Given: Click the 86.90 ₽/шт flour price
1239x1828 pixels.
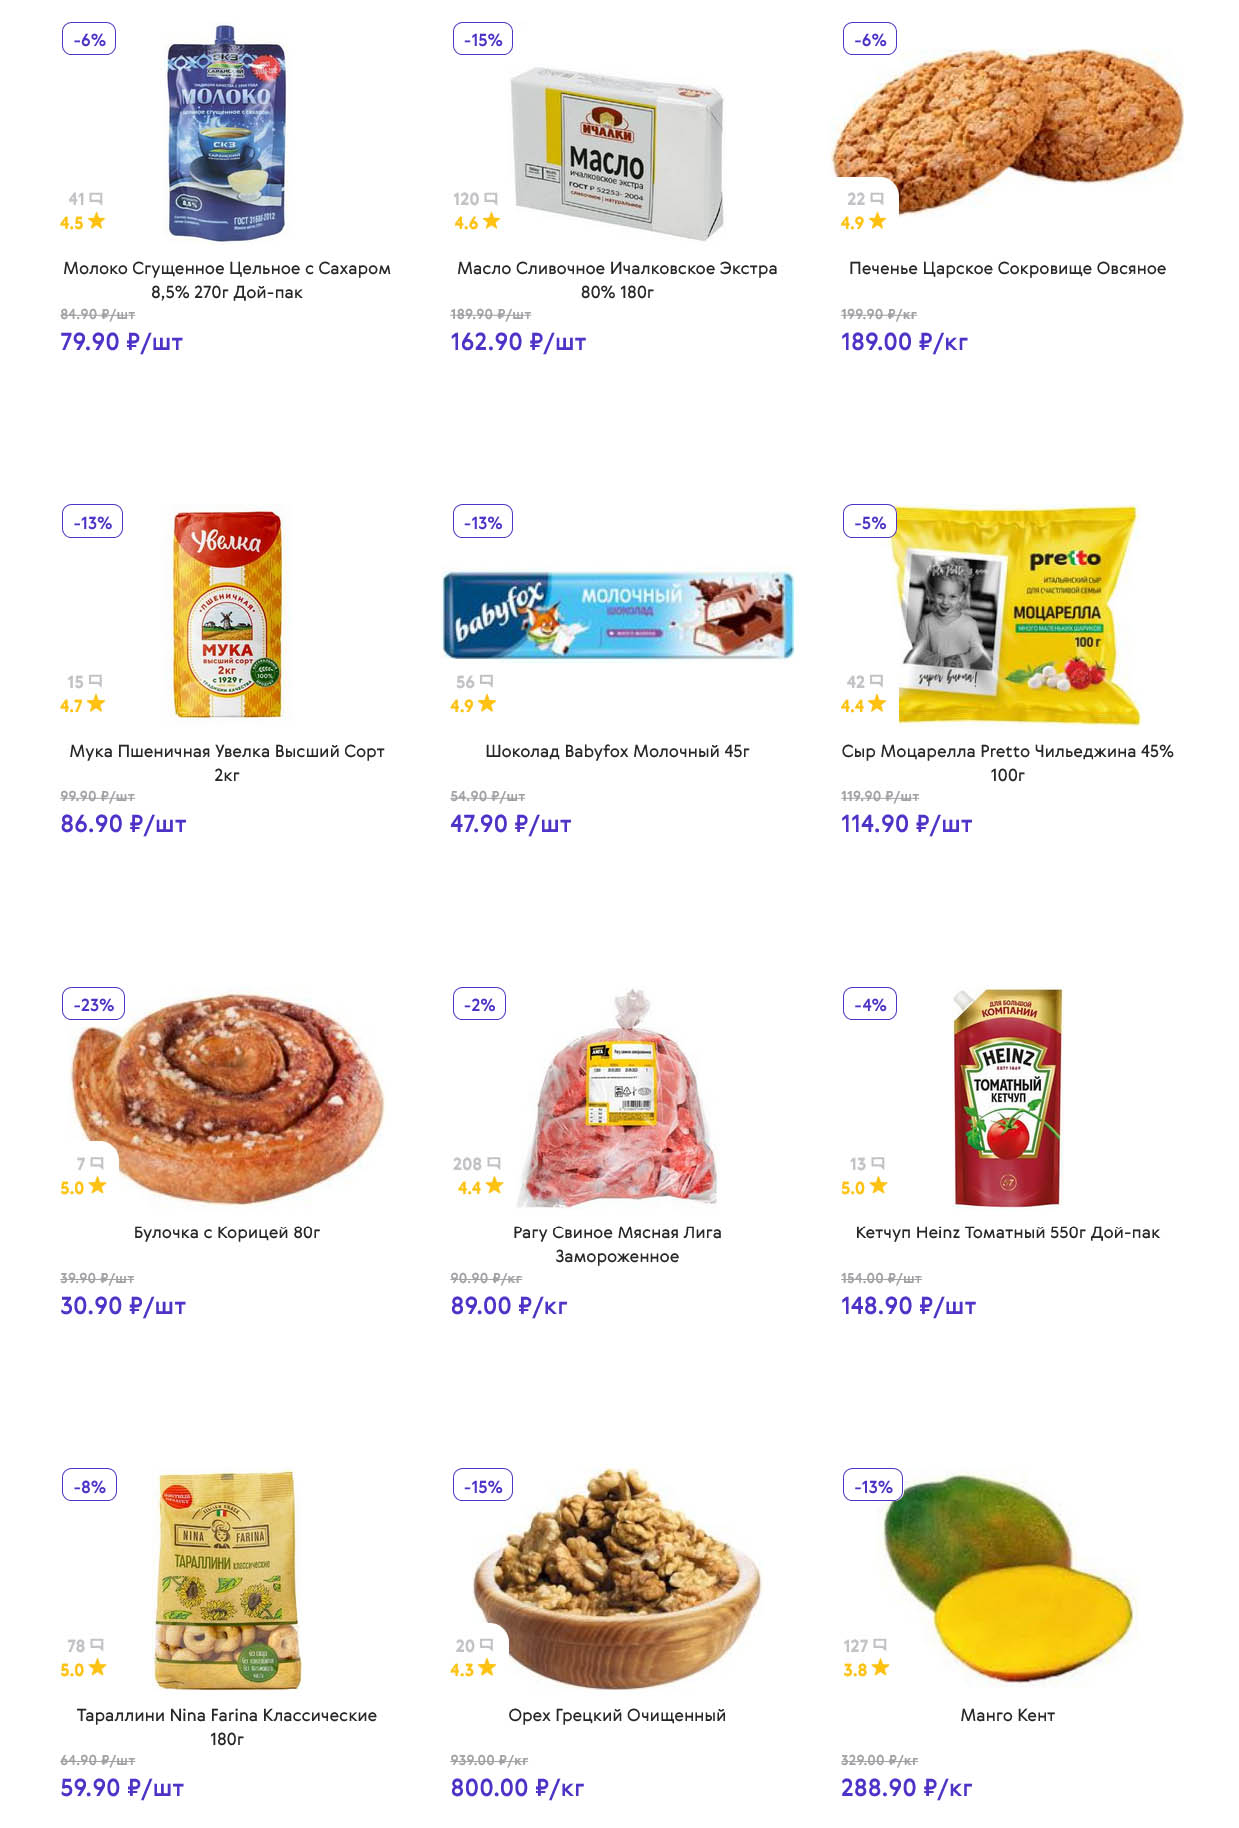Looking at the screenshot, I should pos(123,824).
